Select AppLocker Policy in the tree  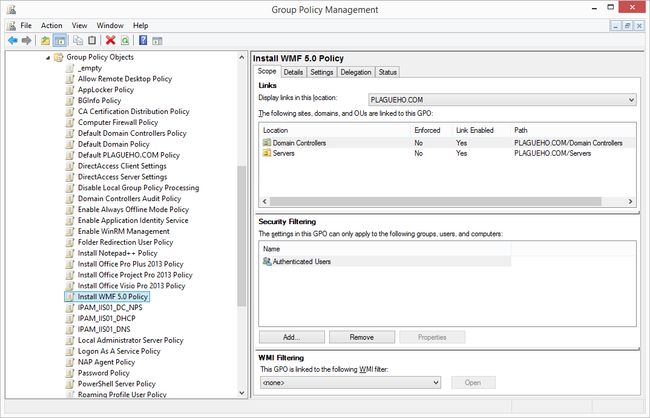(106, 90)
